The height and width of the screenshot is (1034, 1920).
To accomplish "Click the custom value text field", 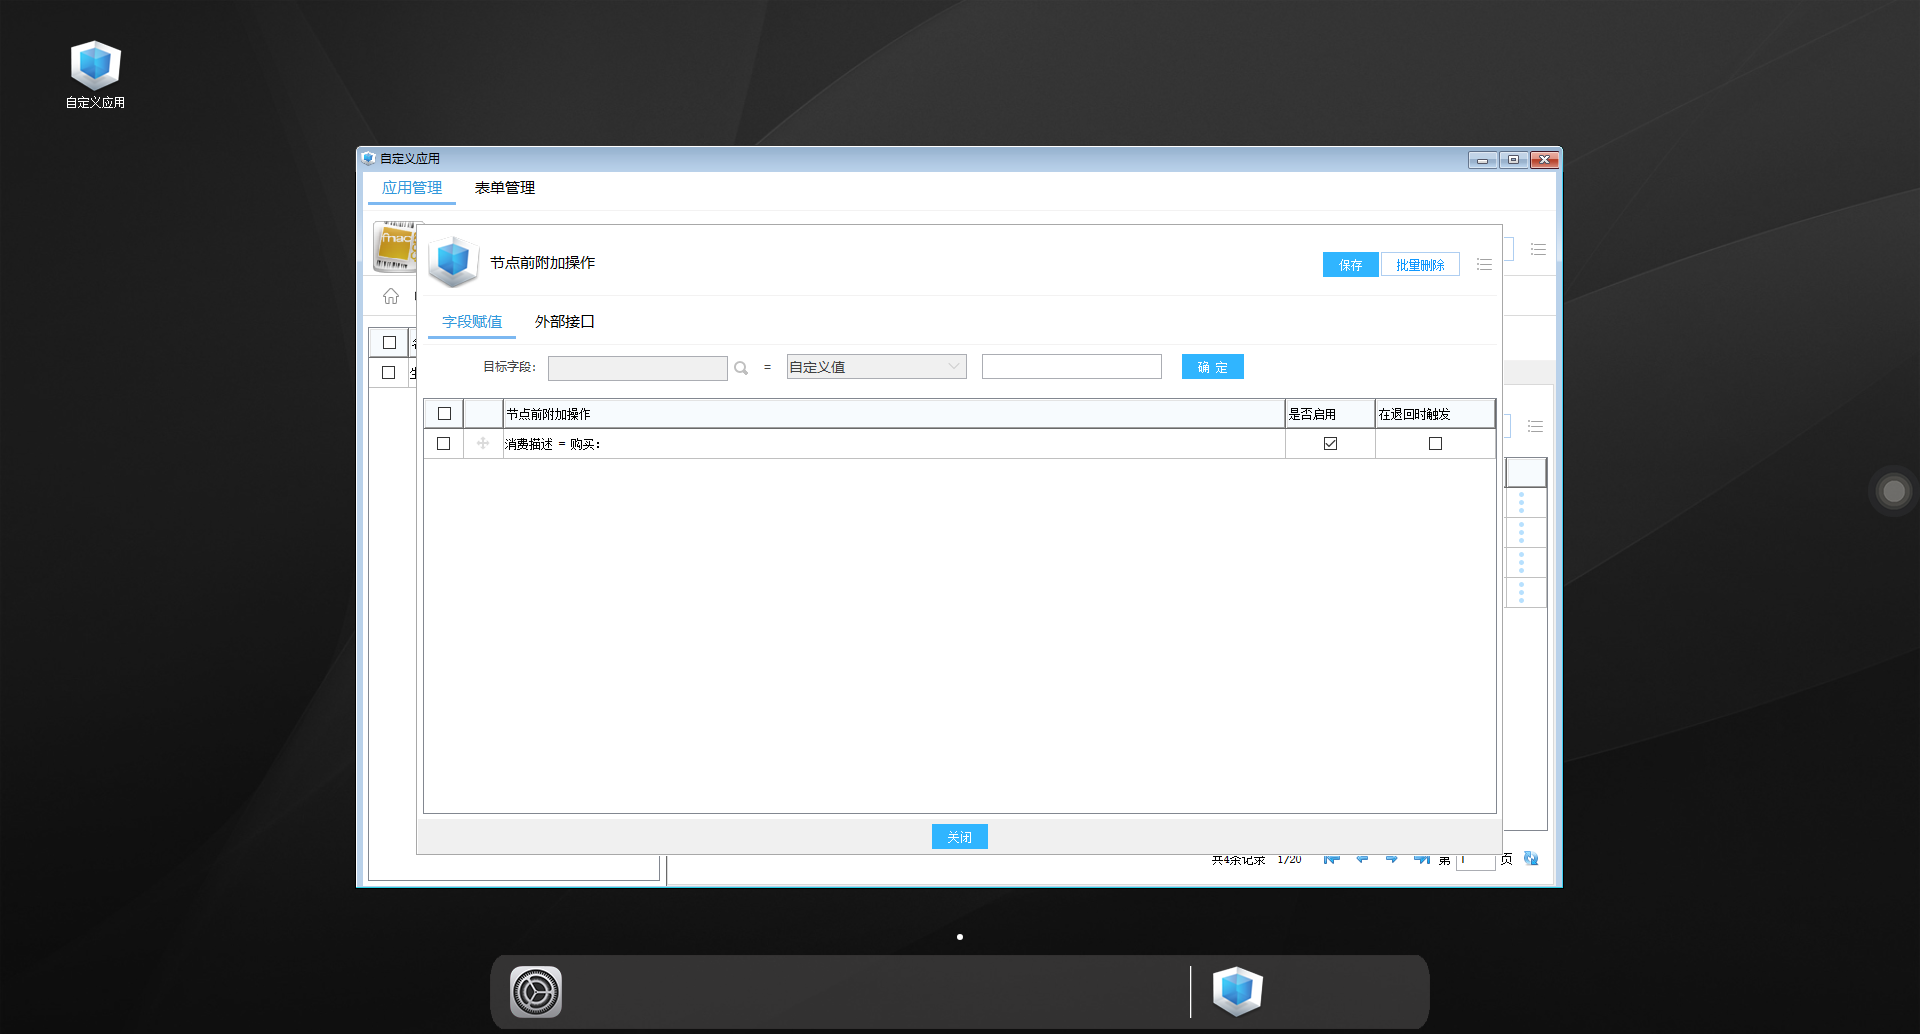I will [1071, 367].
